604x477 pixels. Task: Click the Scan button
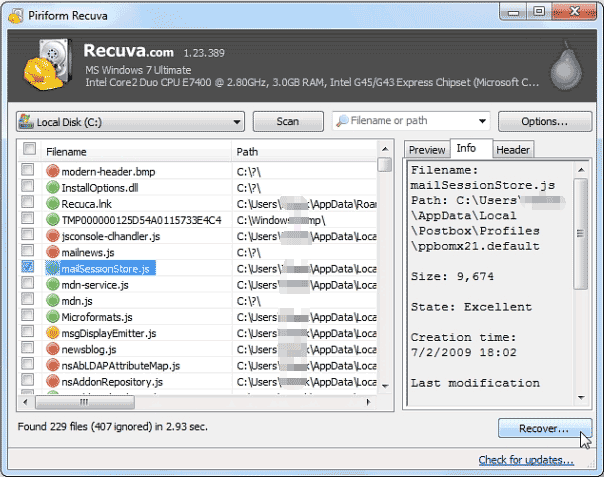click(288, 122)
